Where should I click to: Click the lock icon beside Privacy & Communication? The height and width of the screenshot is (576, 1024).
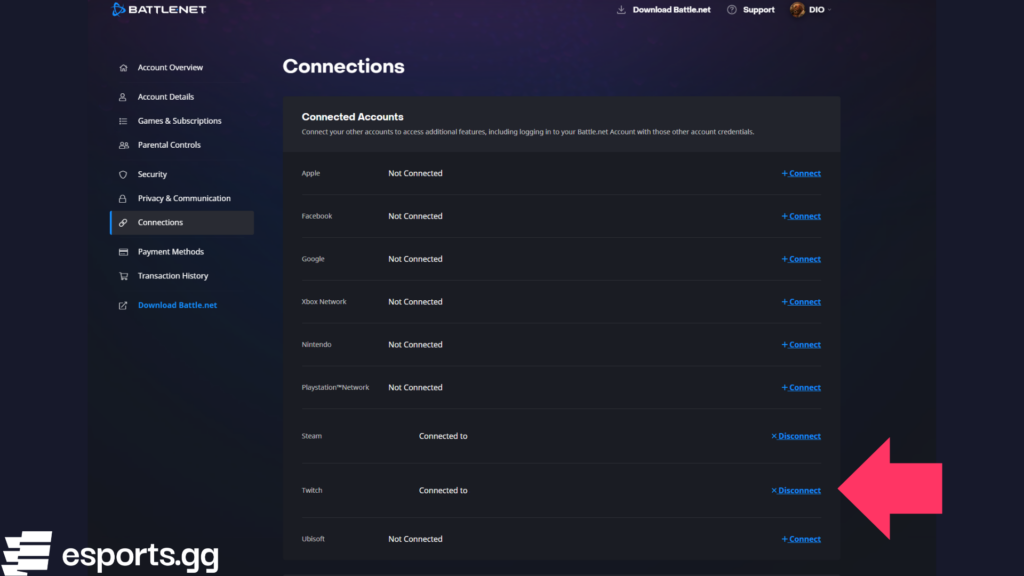121,198
